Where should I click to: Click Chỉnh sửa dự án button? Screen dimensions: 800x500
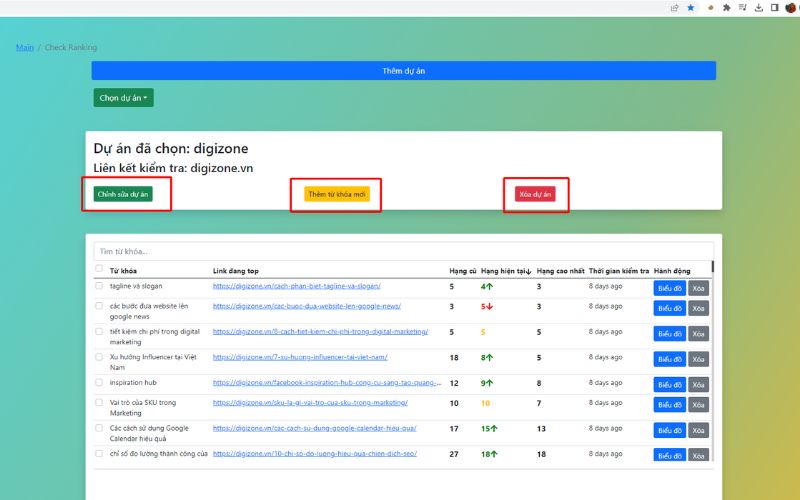(122, 194)
